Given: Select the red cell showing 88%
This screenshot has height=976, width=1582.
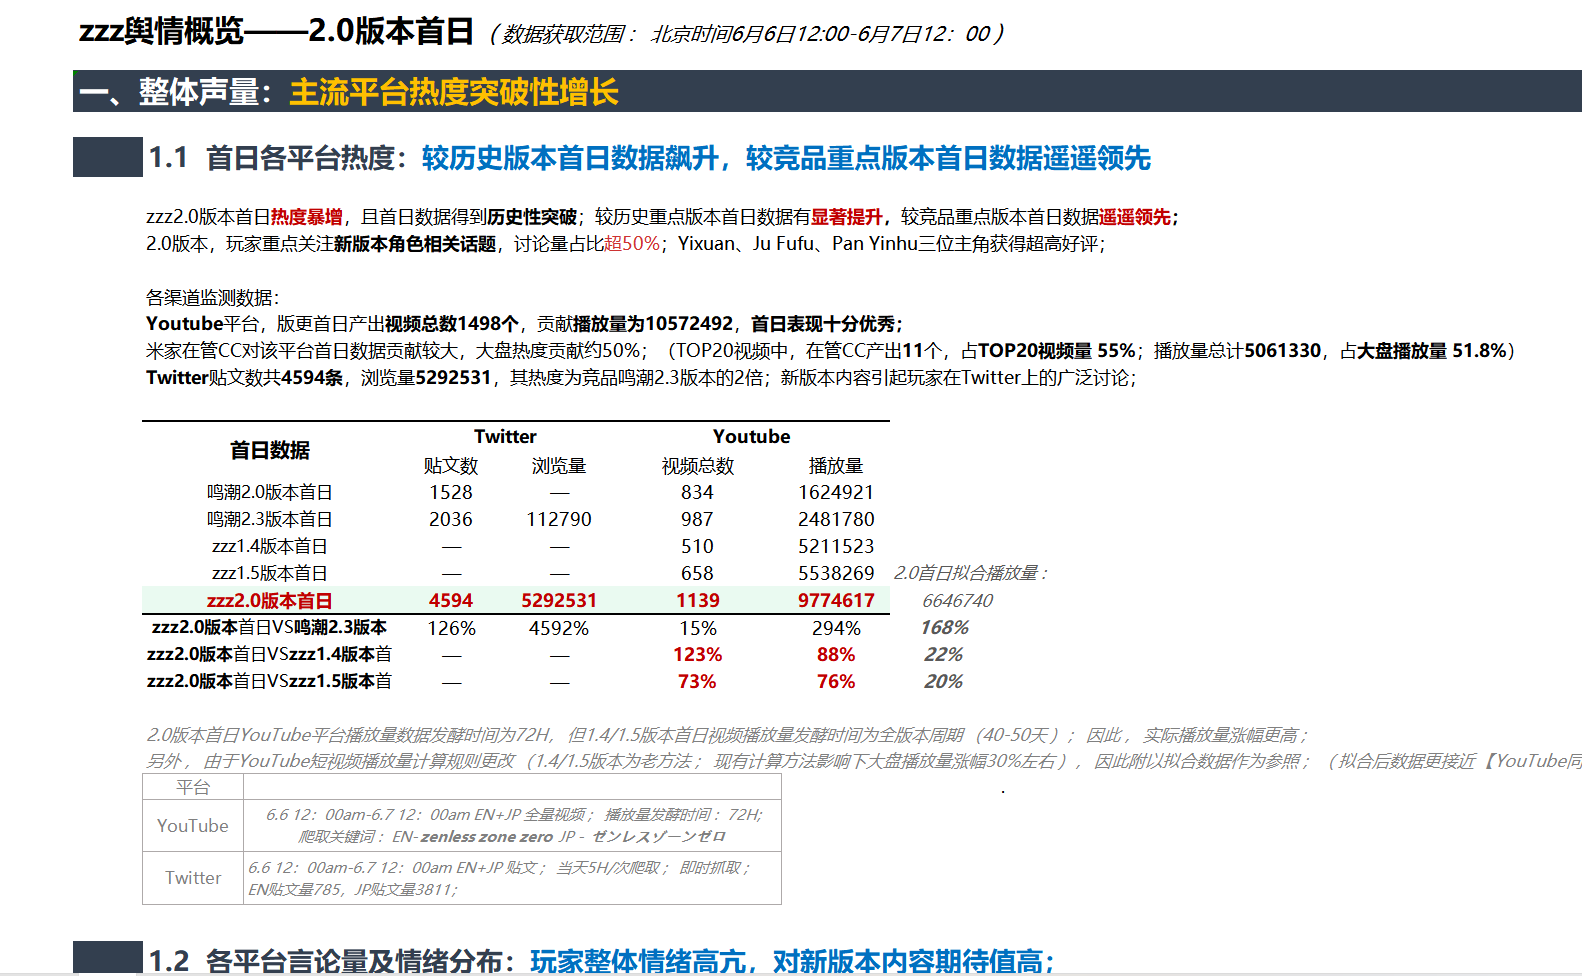Looking at the screenshot, I should [x=836, y=654].
